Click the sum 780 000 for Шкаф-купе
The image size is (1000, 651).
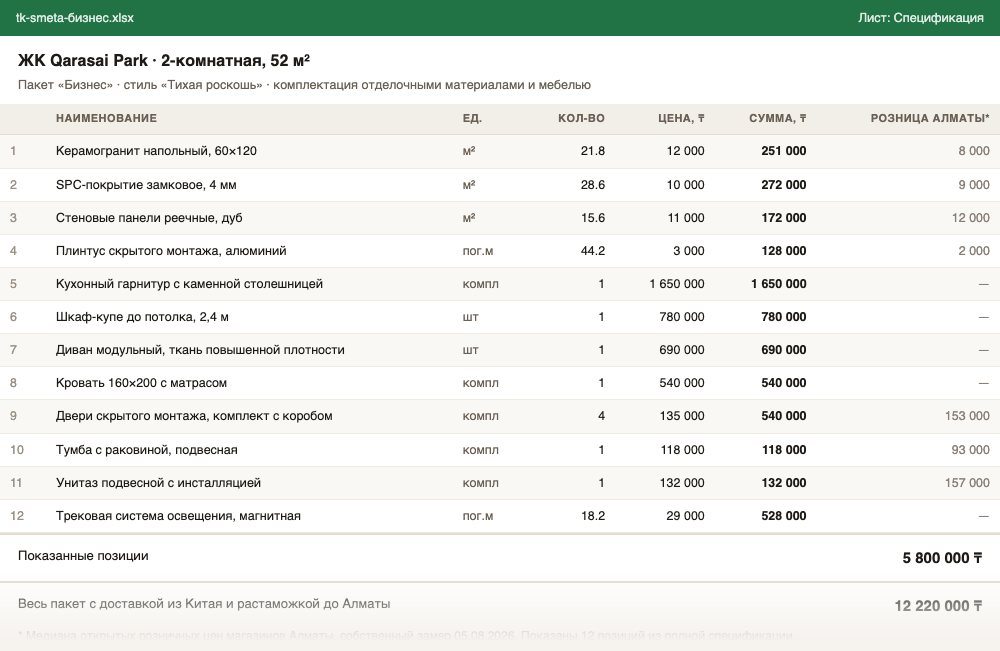784,317
